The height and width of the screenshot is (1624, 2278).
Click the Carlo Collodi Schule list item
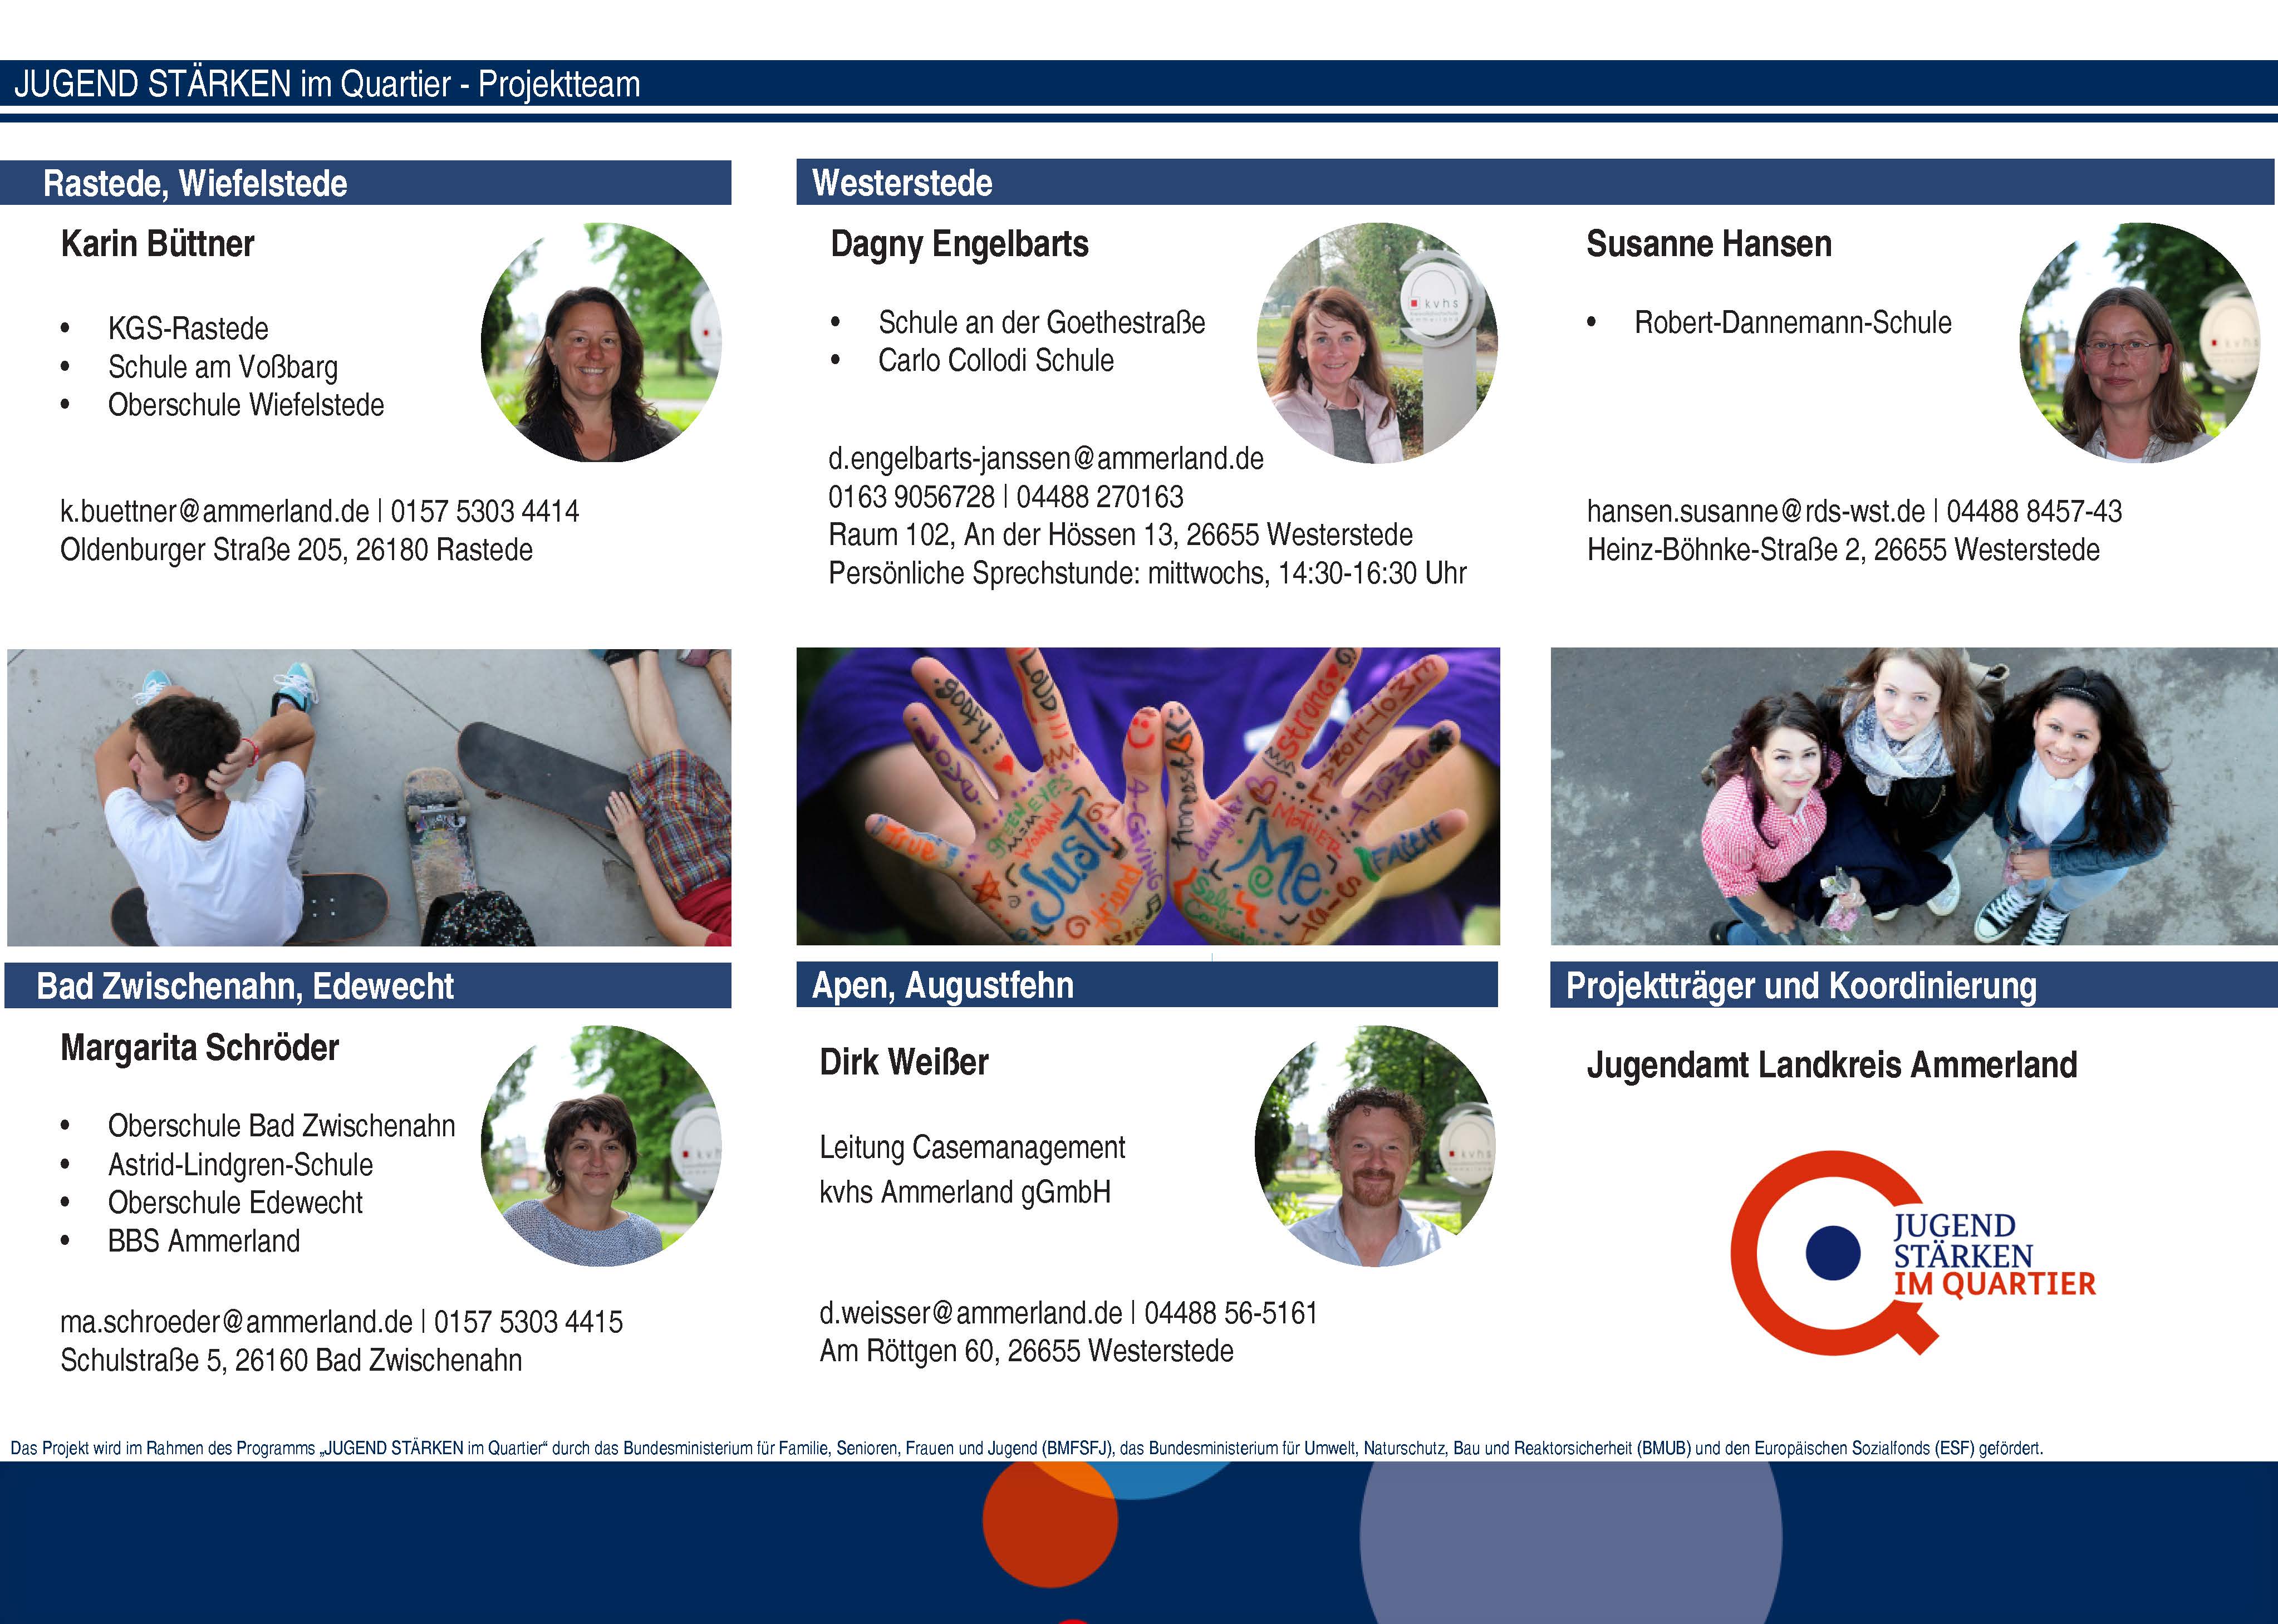[996, 361]
